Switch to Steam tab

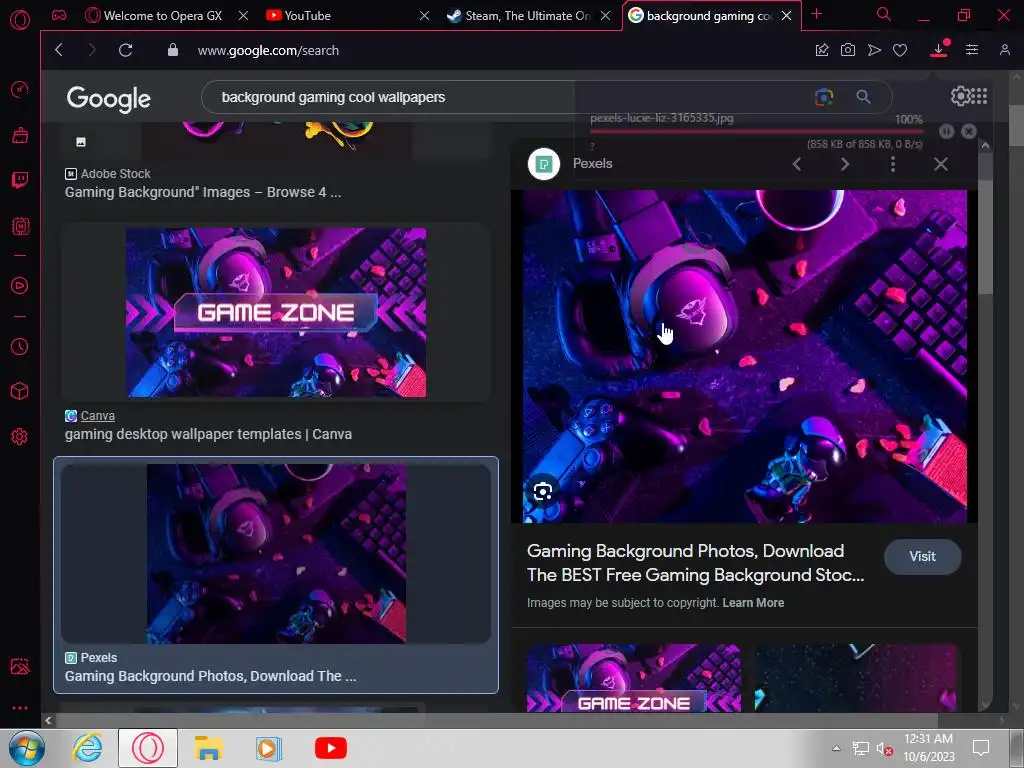[519, 15]
